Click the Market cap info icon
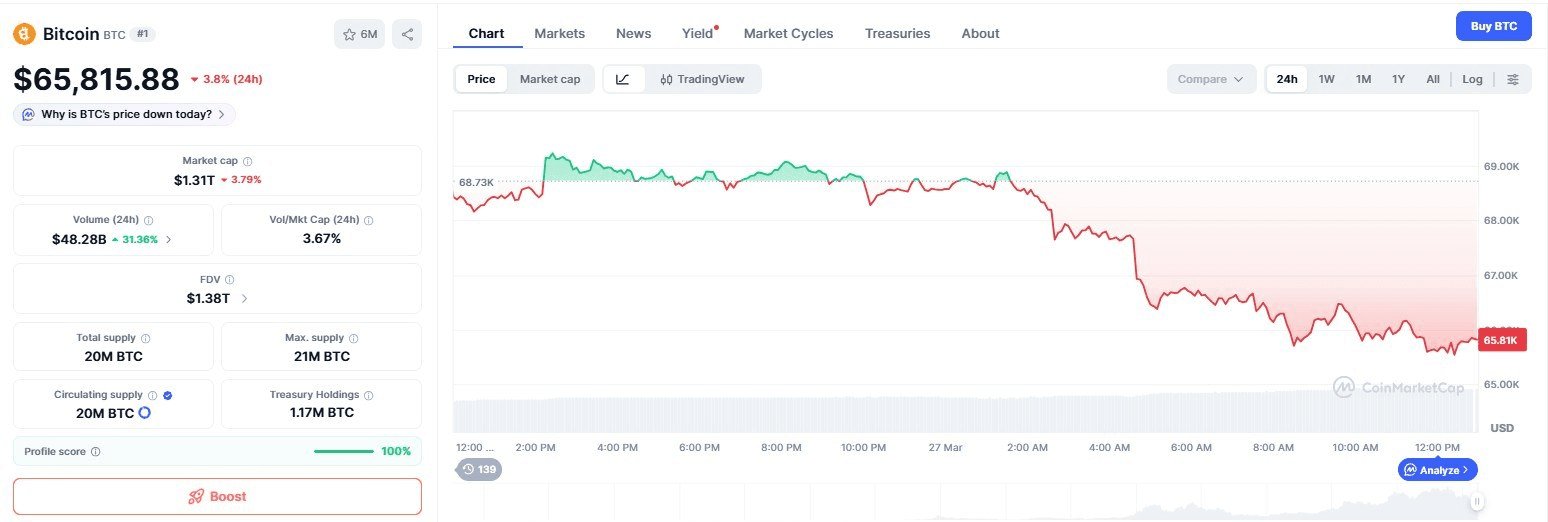The width and height of the screenshot is (1548, 522). coord(248,161)
